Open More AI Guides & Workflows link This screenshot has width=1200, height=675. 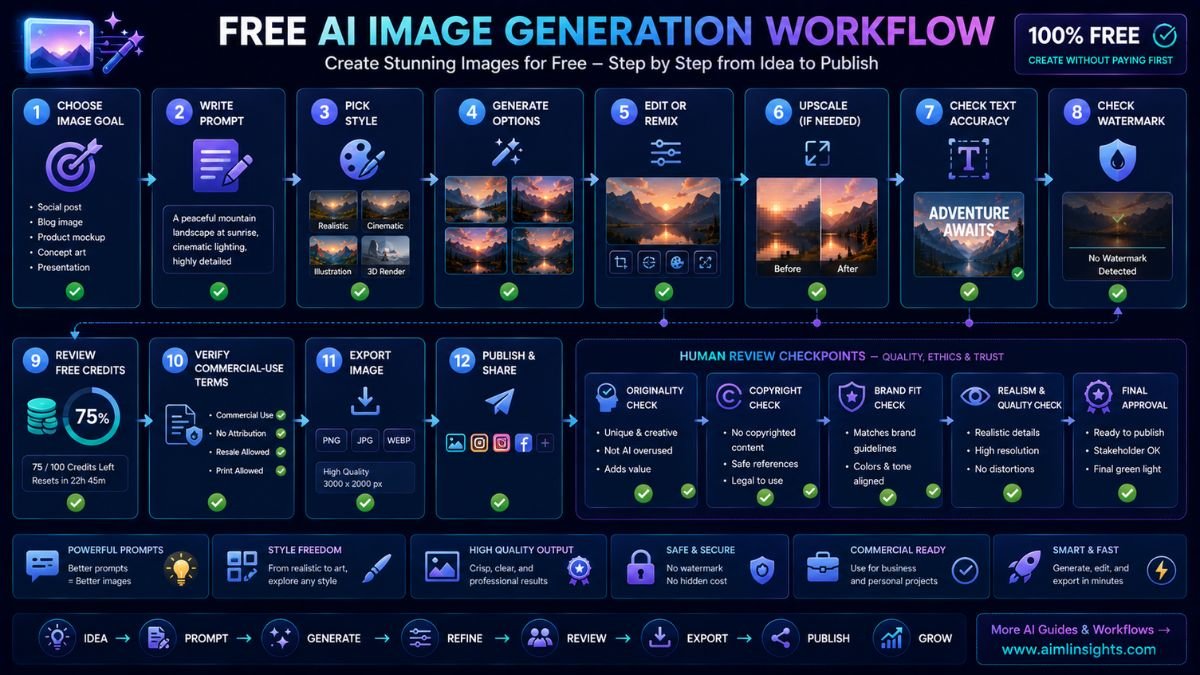click(1080, 630)
